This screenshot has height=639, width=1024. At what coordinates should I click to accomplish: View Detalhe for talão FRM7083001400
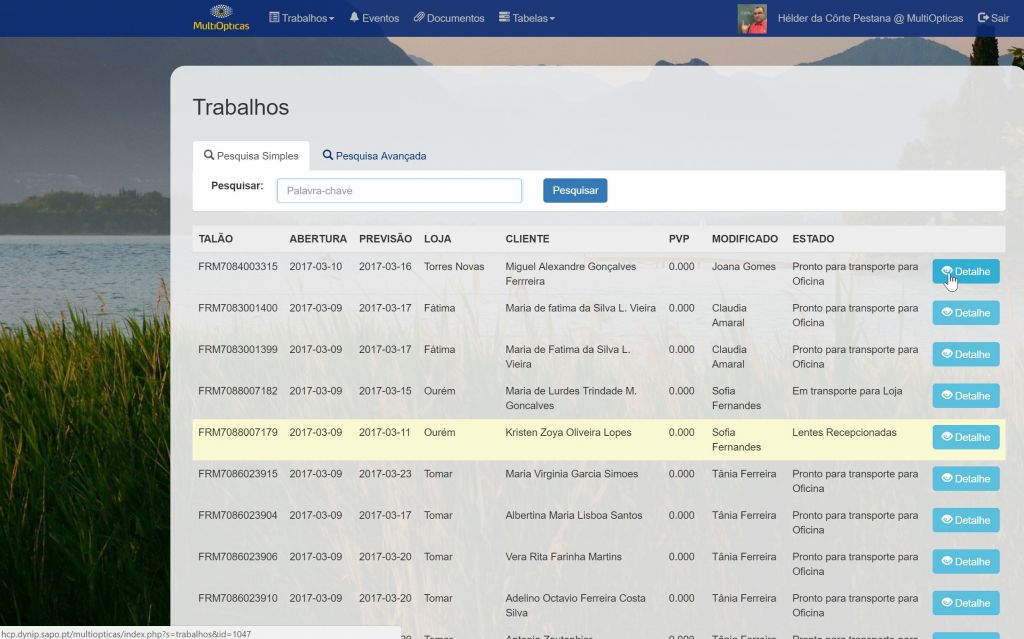coord(965,313)
